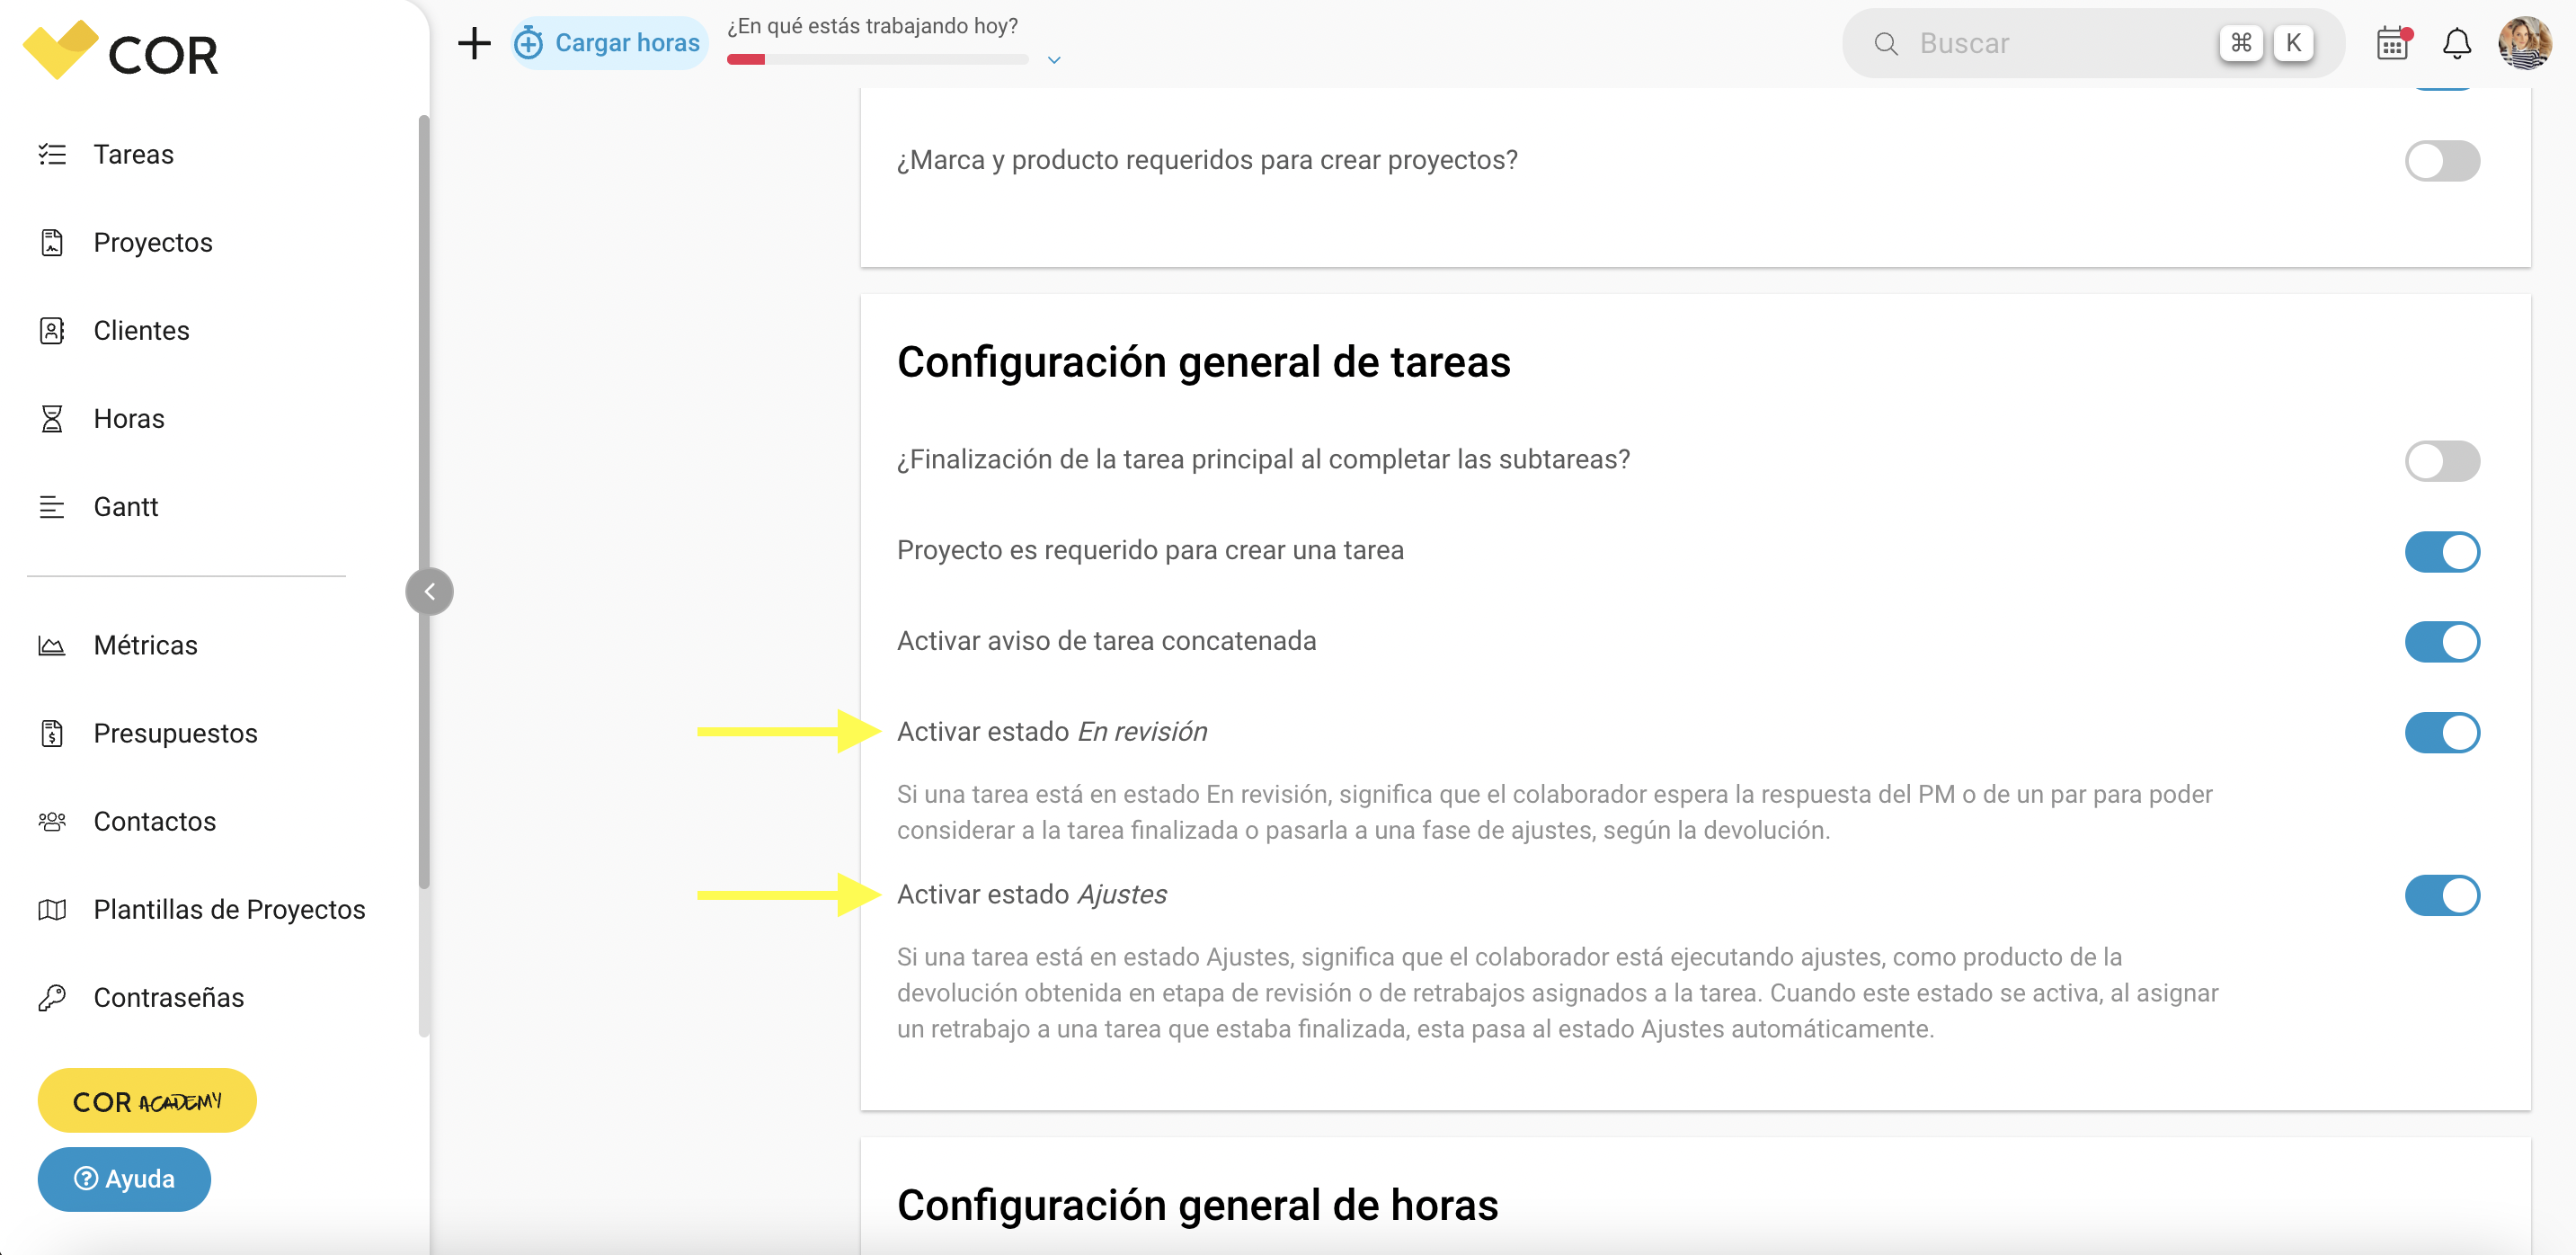Open Métricas in the sidebar

(x=146, y=645)
